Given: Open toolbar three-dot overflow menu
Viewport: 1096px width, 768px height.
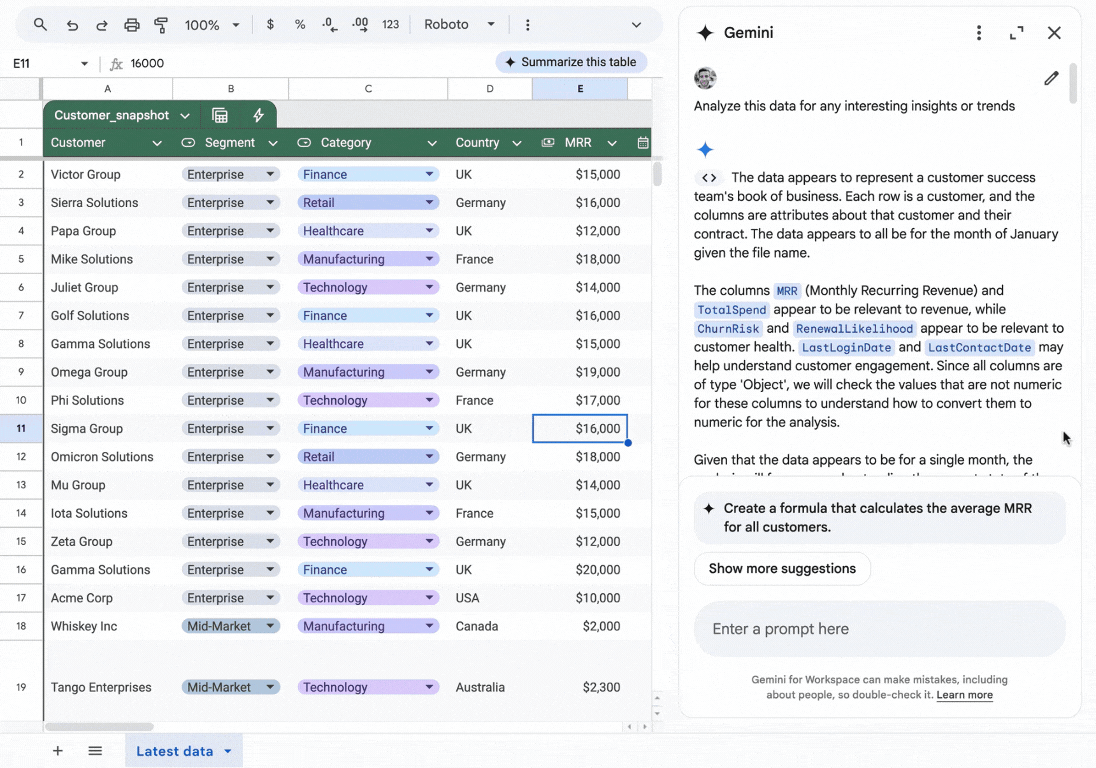Looking at the screenshot, I should click(x=528, y=25).
